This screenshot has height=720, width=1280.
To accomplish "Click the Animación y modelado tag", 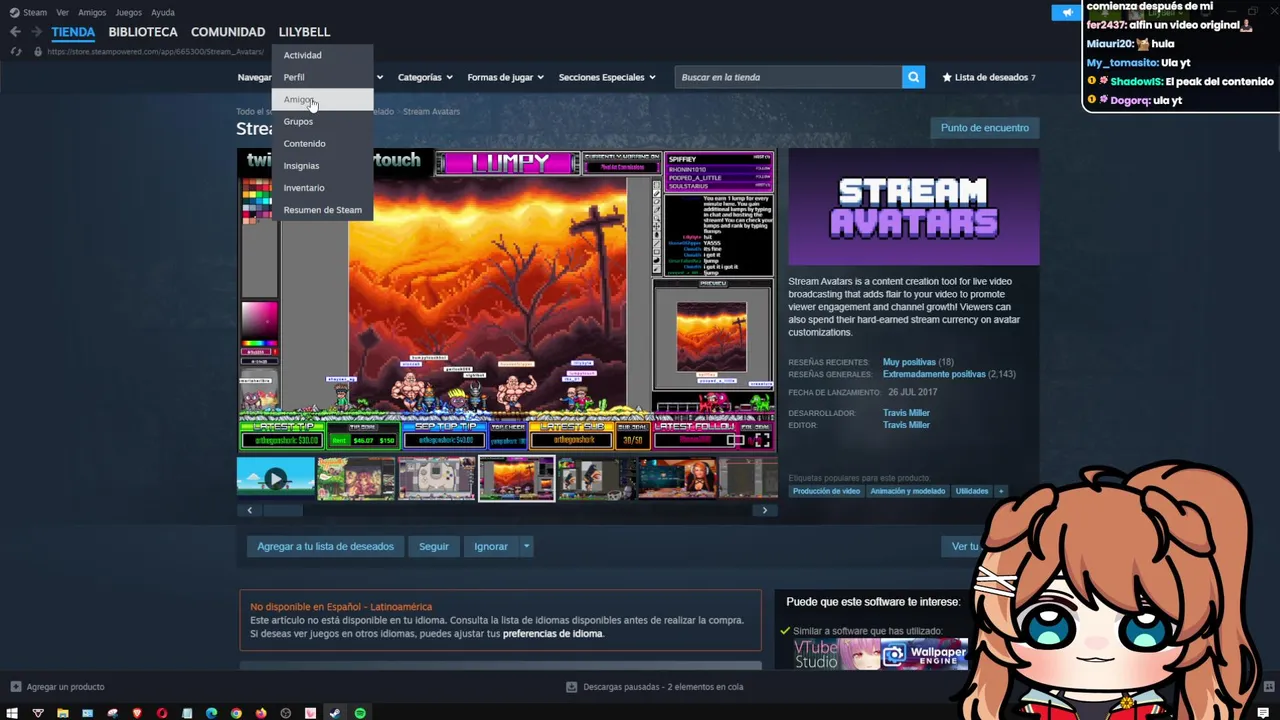I will tap(908, 491).
